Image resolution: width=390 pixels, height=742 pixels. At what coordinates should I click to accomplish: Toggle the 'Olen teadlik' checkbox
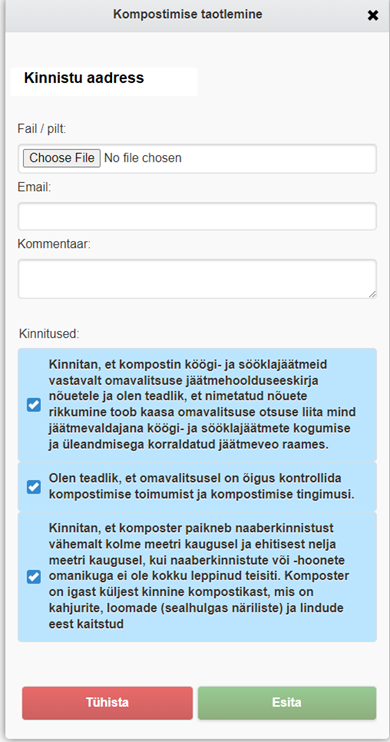tap(34, 486)
